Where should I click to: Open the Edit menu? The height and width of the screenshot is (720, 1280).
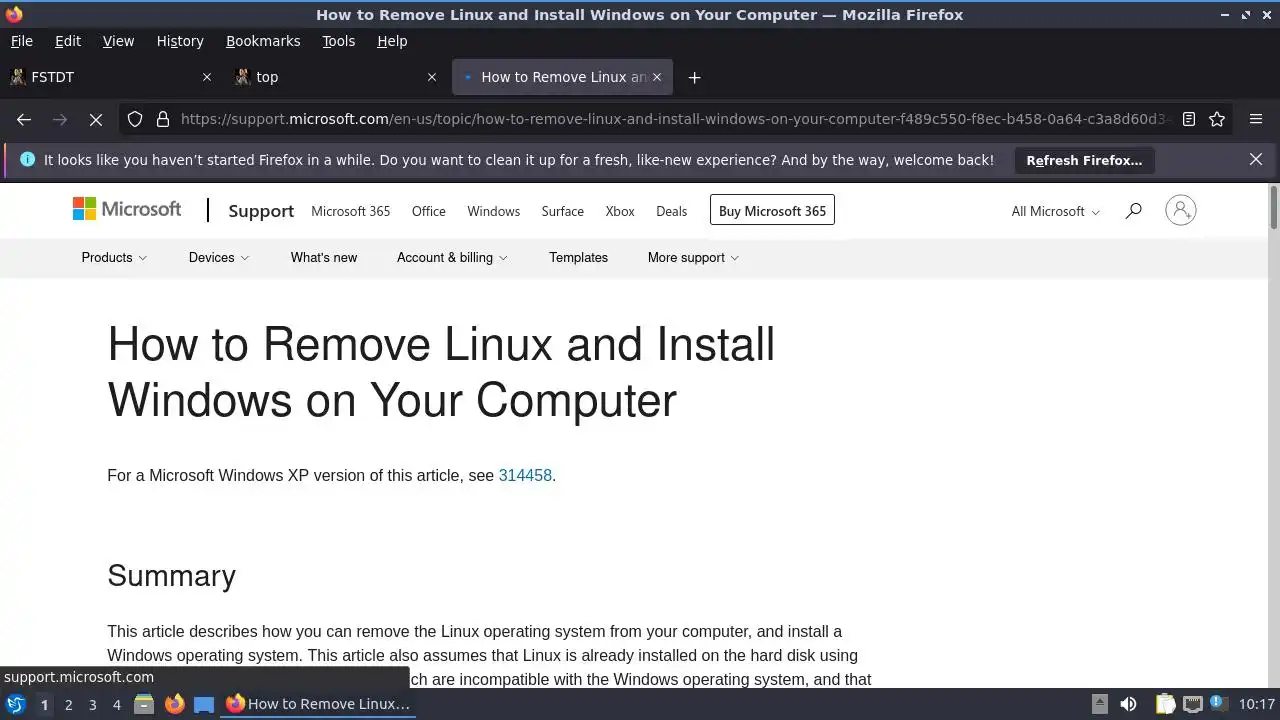[x=68, y=41]
